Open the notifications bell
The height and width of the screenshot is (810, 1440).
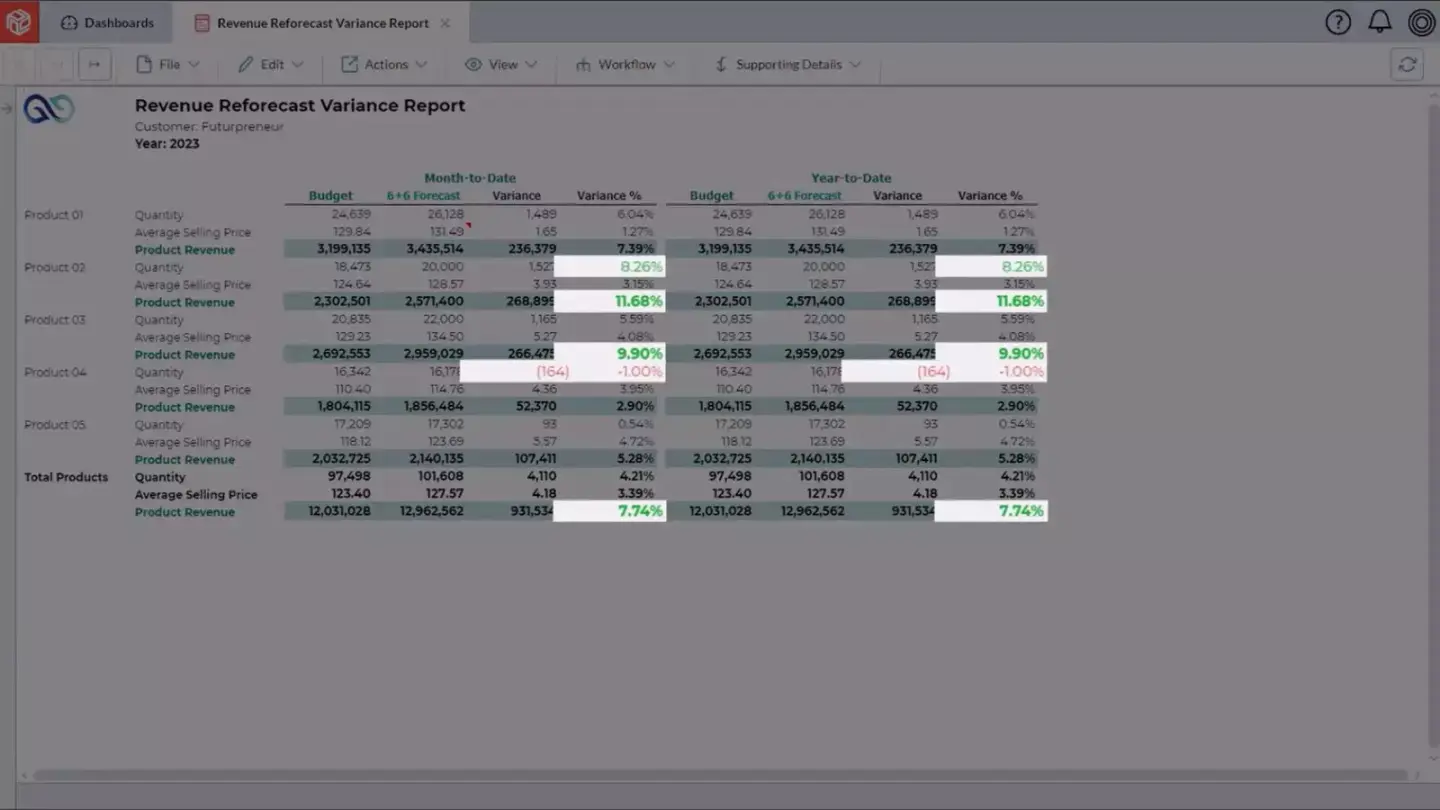(1380, 22)
